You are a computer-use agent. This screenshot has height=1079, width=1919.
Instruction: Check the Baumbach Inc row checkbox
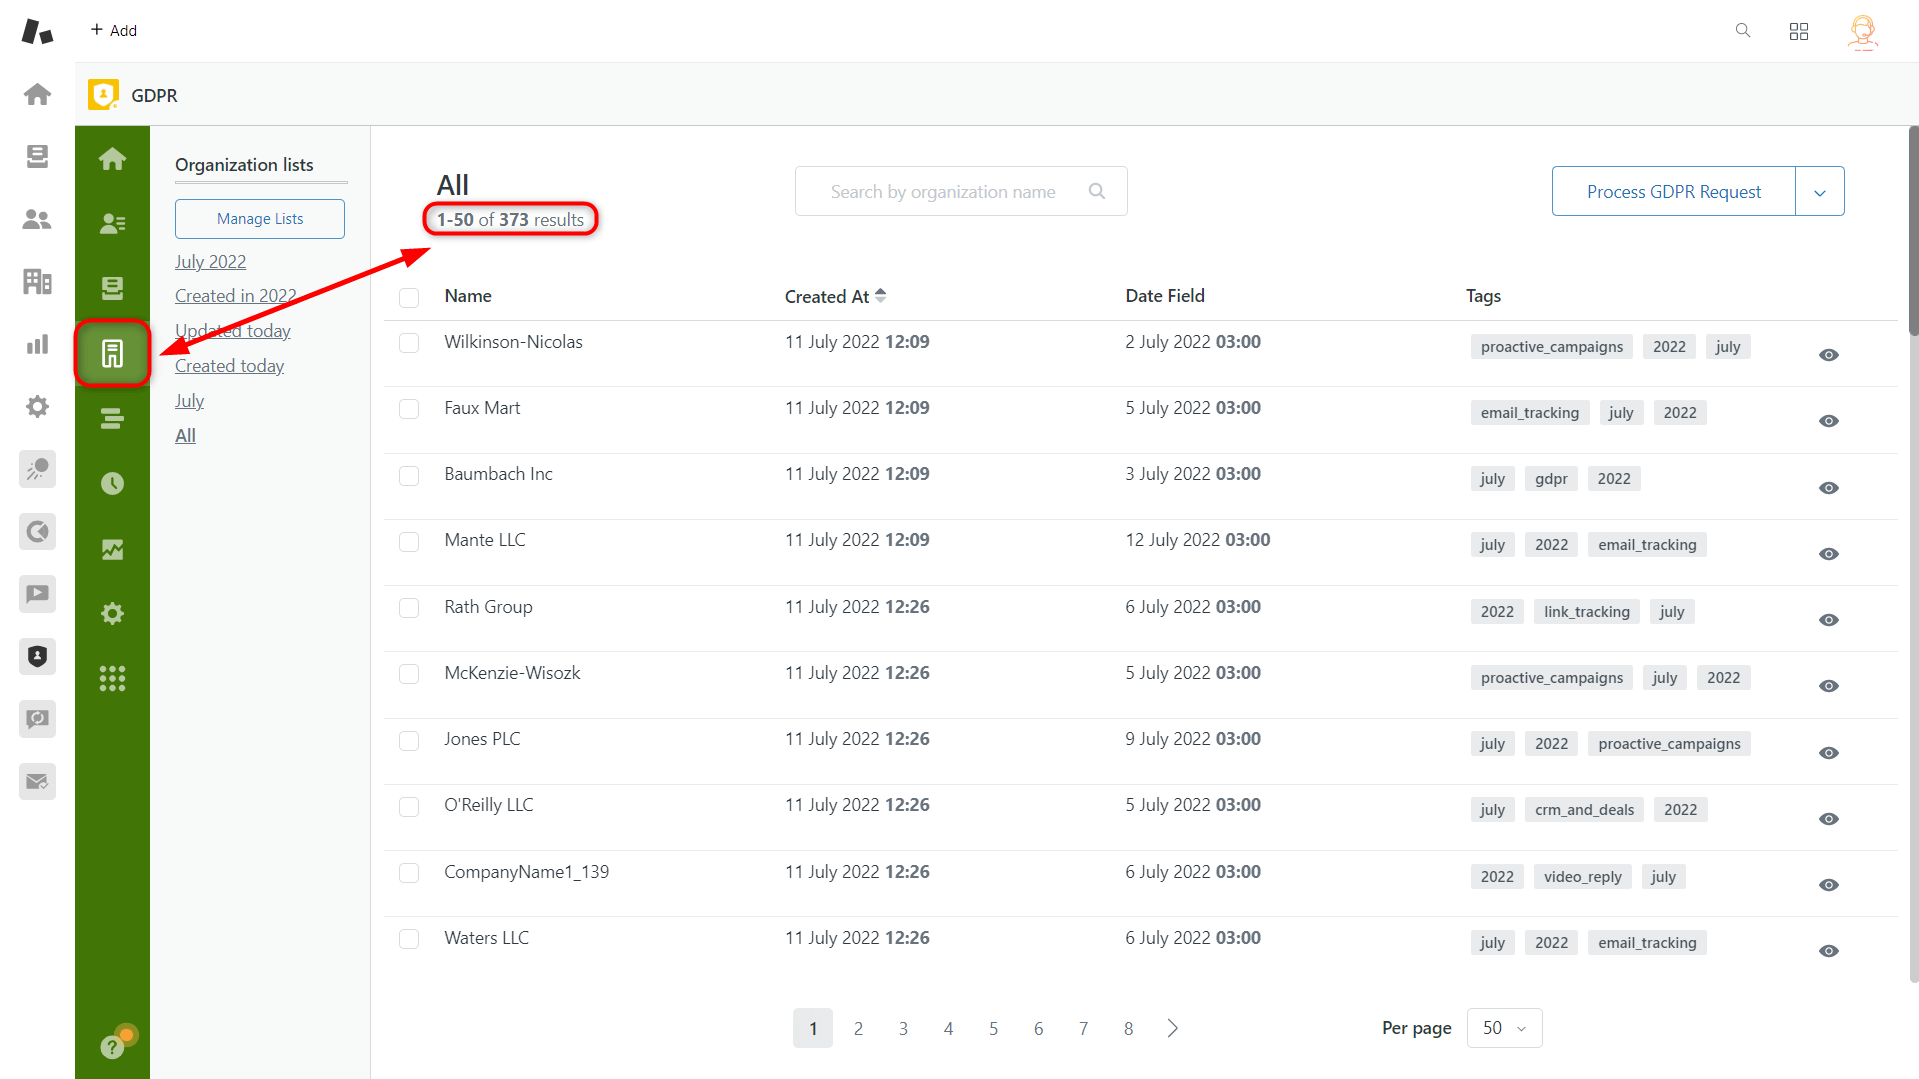click(x=409, y=475)
